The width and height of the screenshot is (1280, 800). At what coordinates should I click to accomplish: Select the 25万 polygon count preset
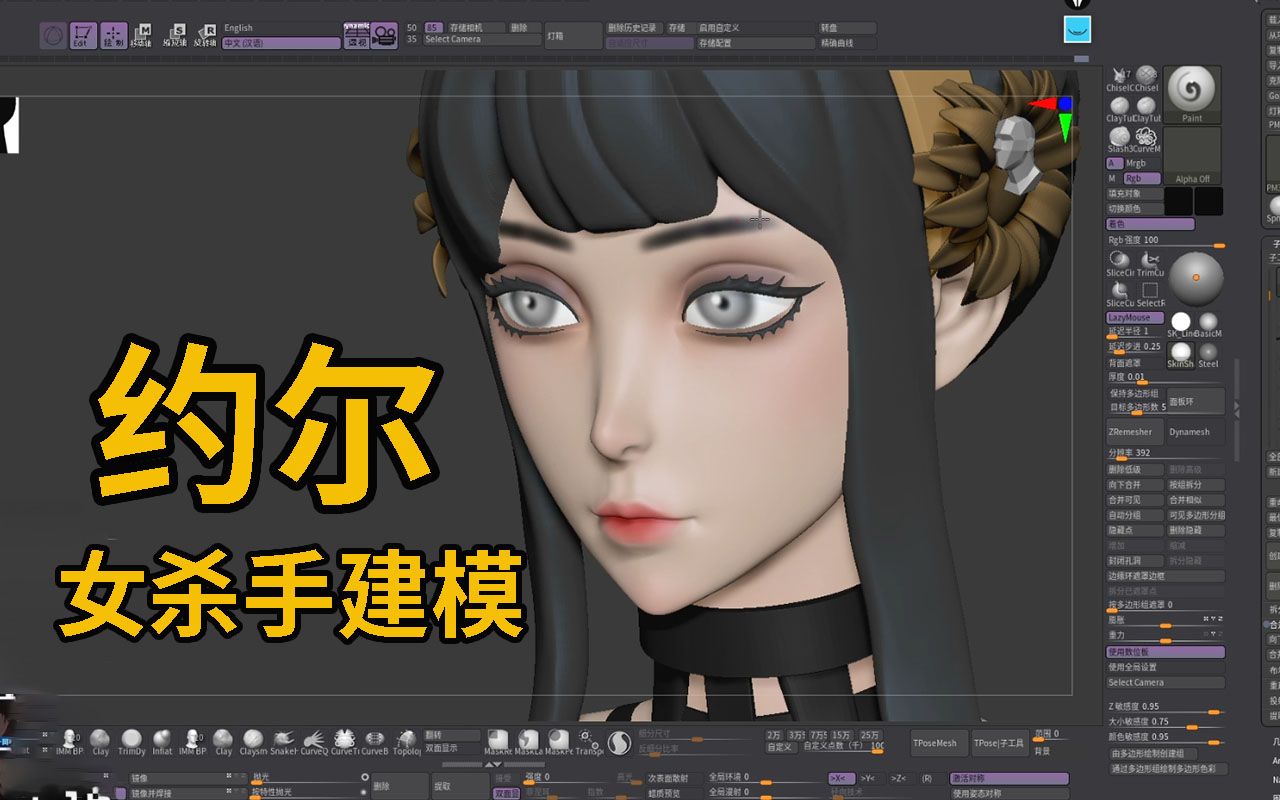[x=870, y=735]
